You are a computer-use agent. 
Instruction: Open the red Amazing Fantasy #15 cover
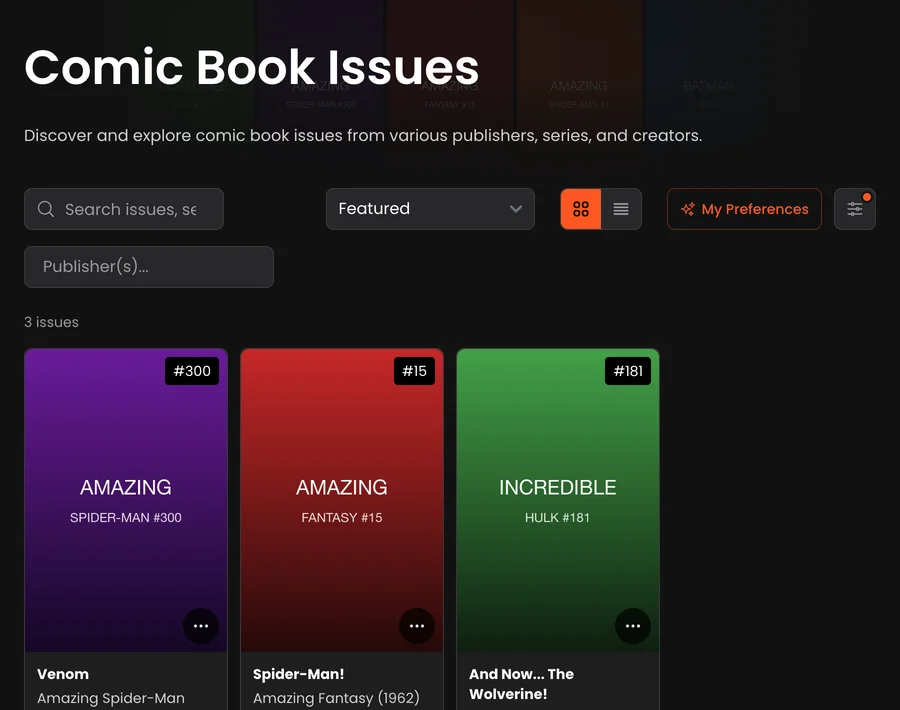pos(342,500)
